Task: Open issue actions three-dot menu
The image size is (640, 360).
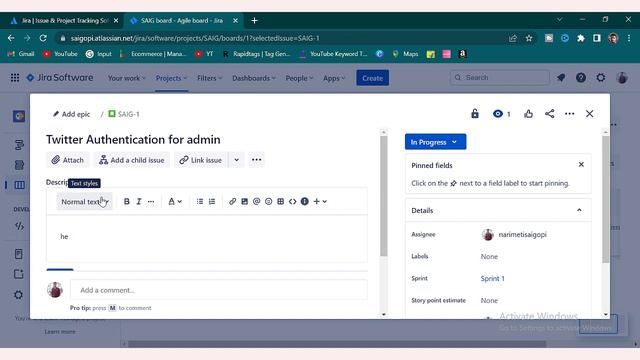Action: (569, 114)
